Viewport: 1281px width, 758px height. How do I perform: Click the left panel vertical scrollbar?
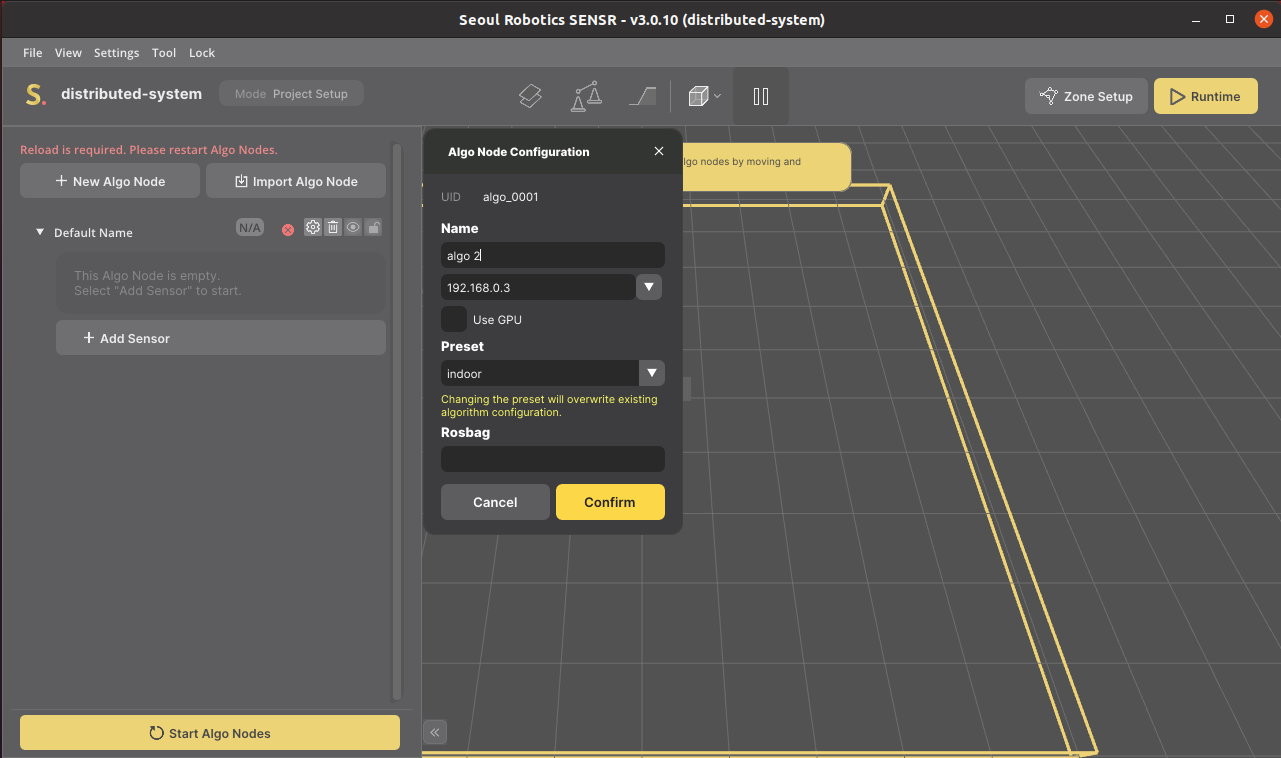[397, 422]
